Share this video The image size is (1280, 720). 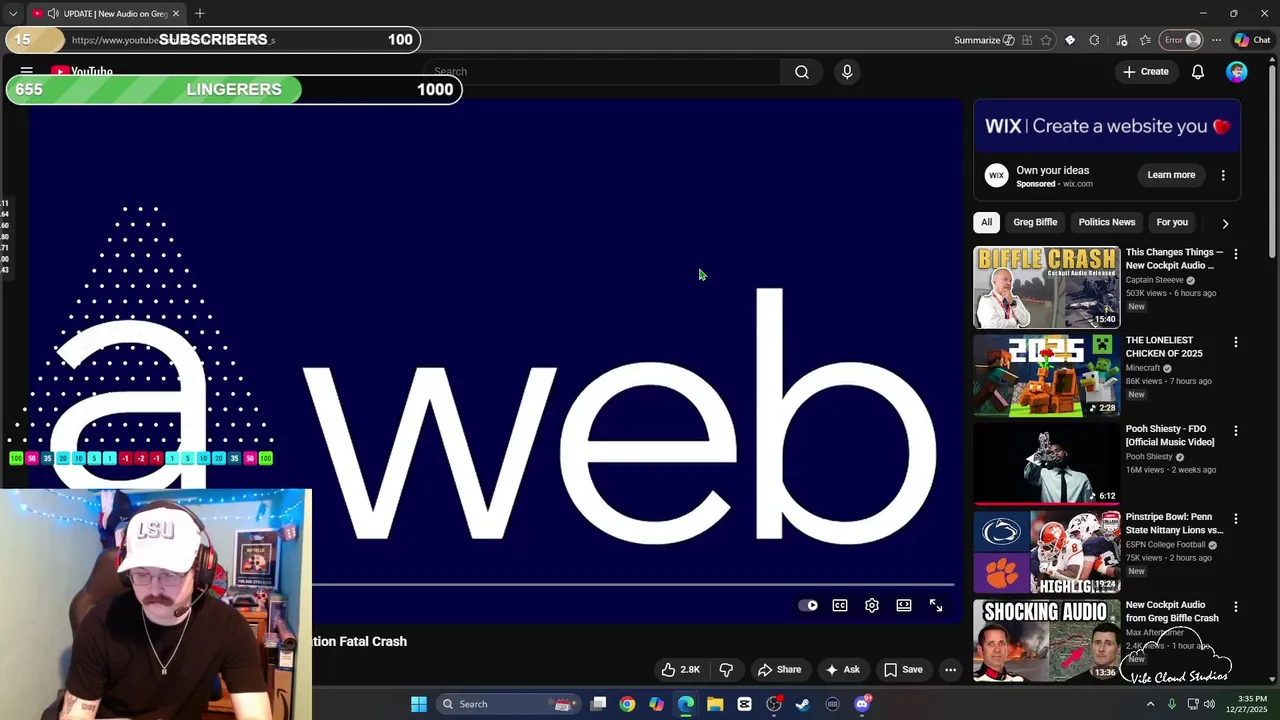[779, 670]
